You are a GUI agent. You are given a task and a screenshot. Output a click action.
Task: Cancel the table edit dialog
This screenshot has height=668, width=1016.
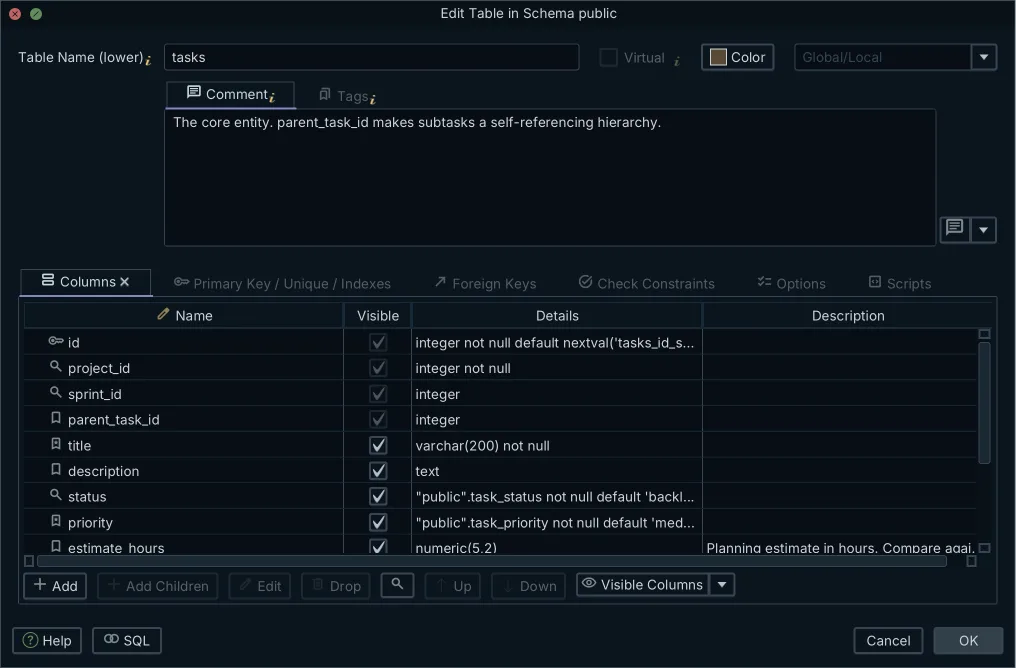click(x=888, y=641)
